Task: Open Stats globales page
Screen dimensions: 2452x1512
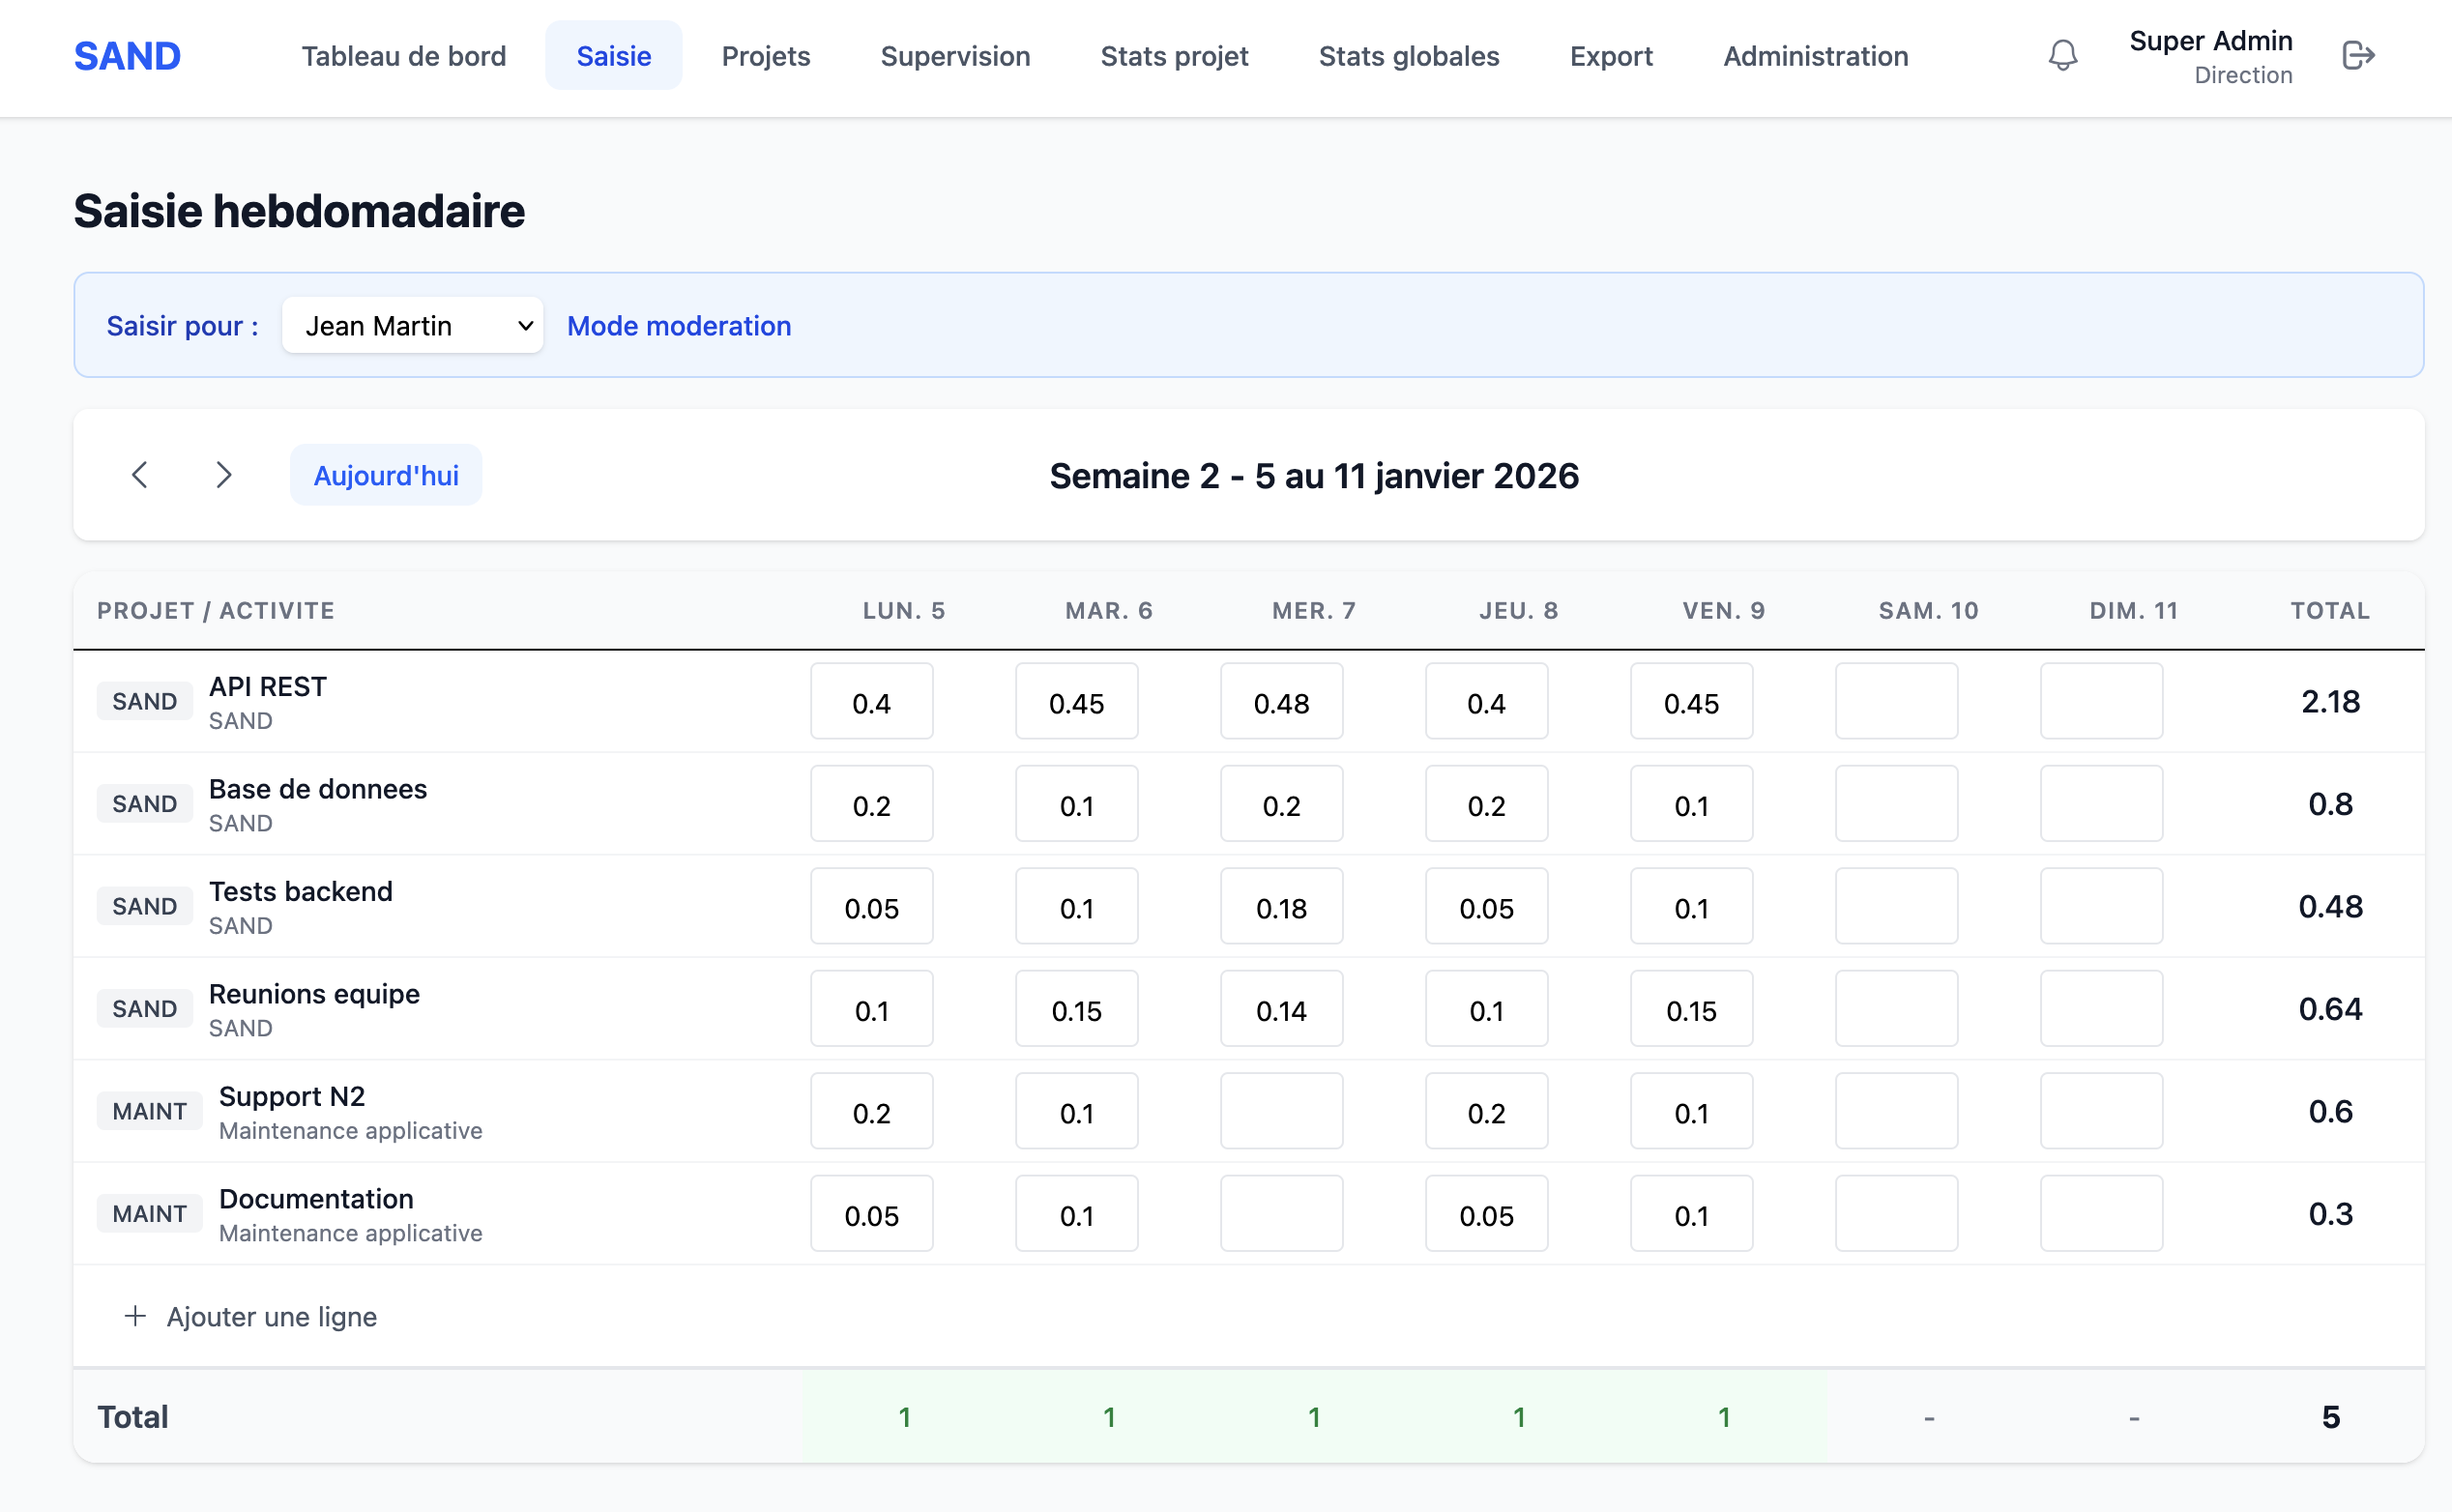Action: (x=1408, y=56)
